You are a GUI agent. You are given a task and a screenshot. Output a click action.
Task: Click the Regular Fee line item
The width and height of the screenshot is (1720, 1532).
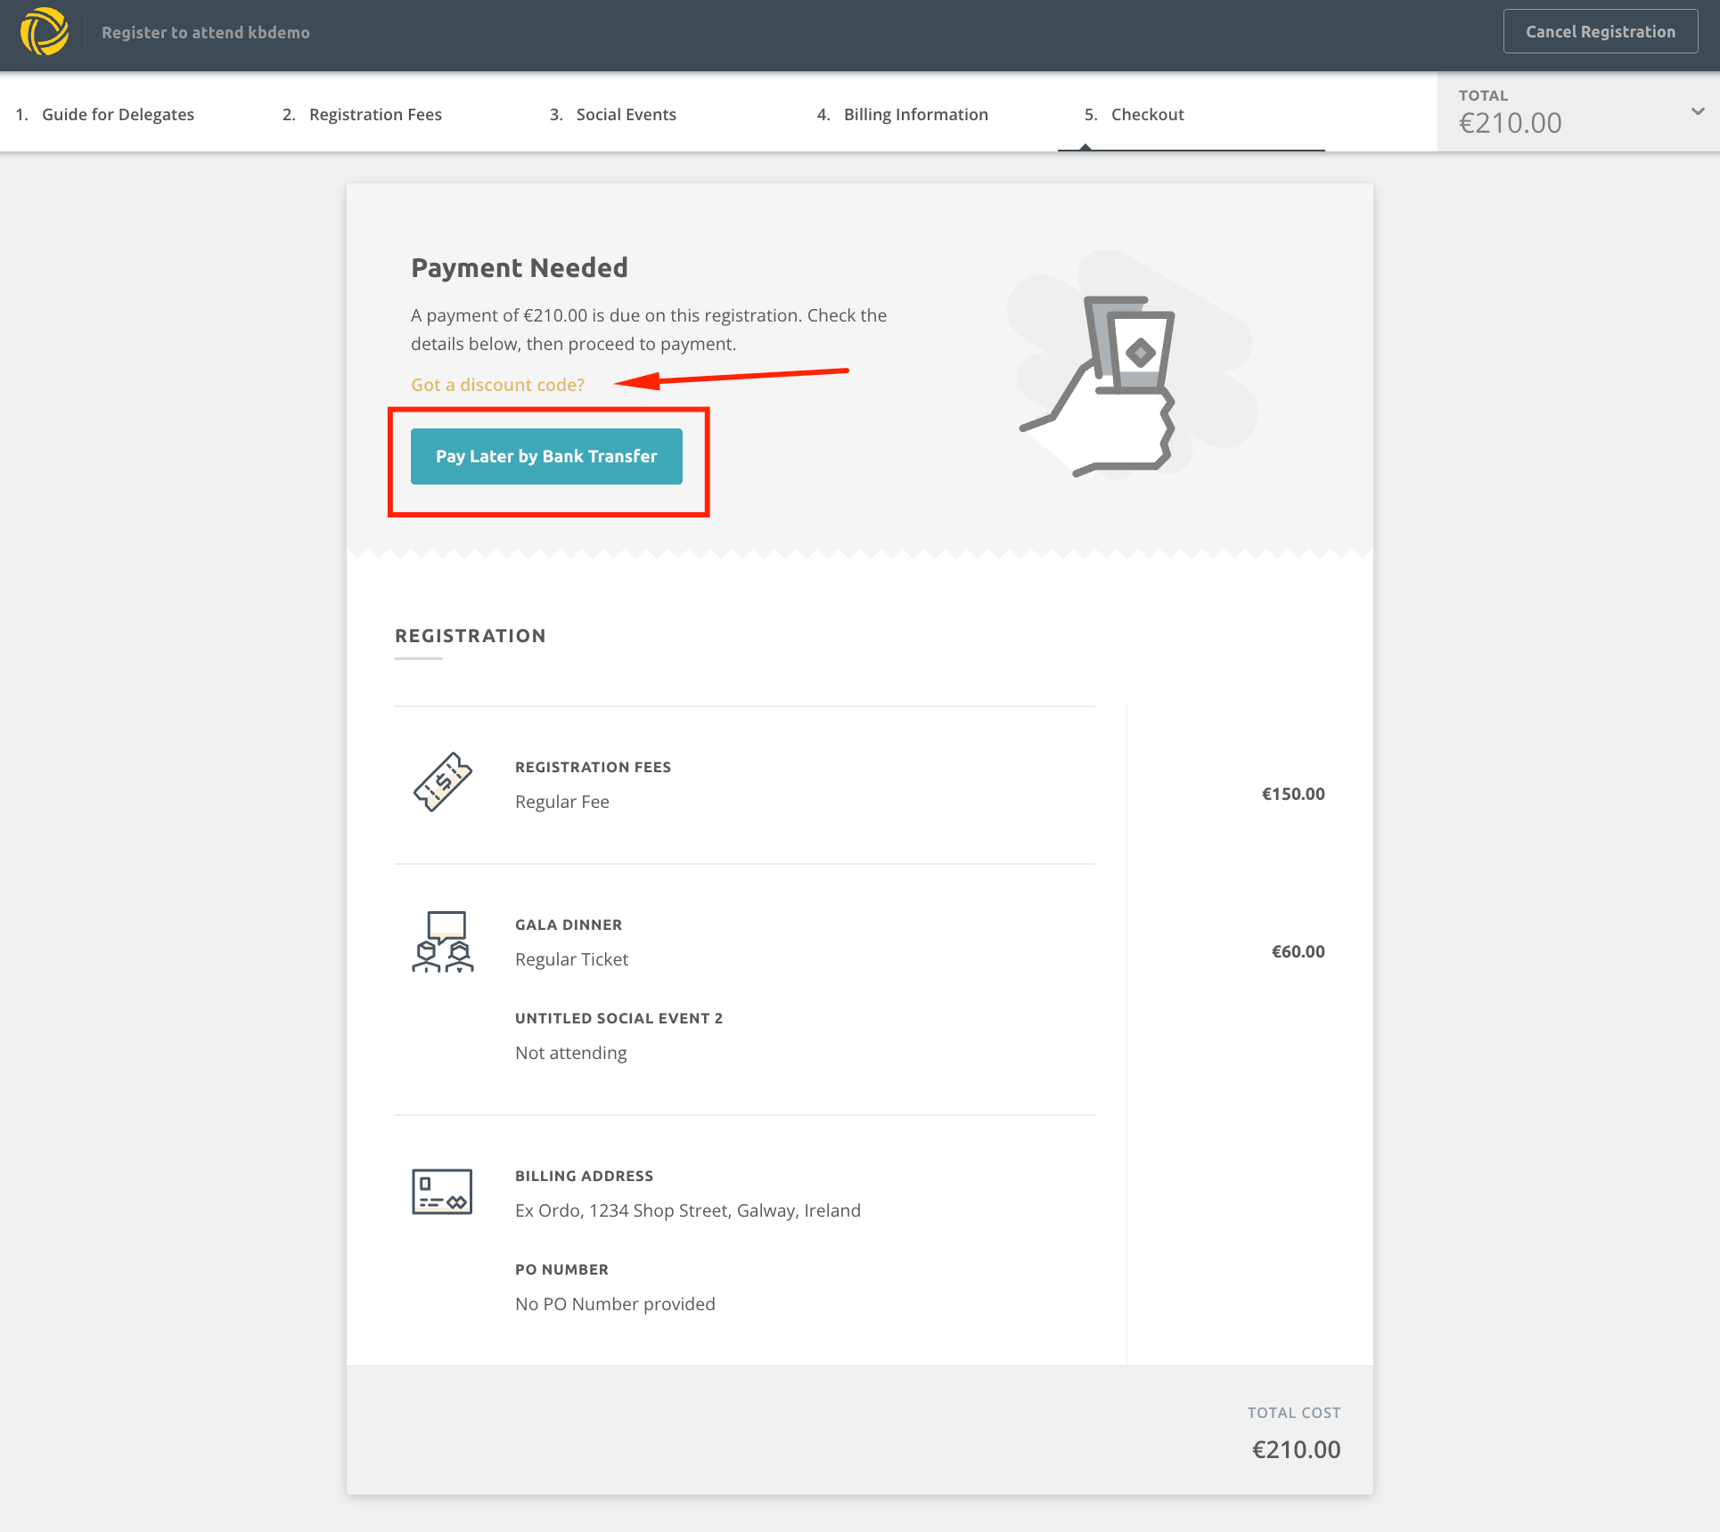[562, 802]
